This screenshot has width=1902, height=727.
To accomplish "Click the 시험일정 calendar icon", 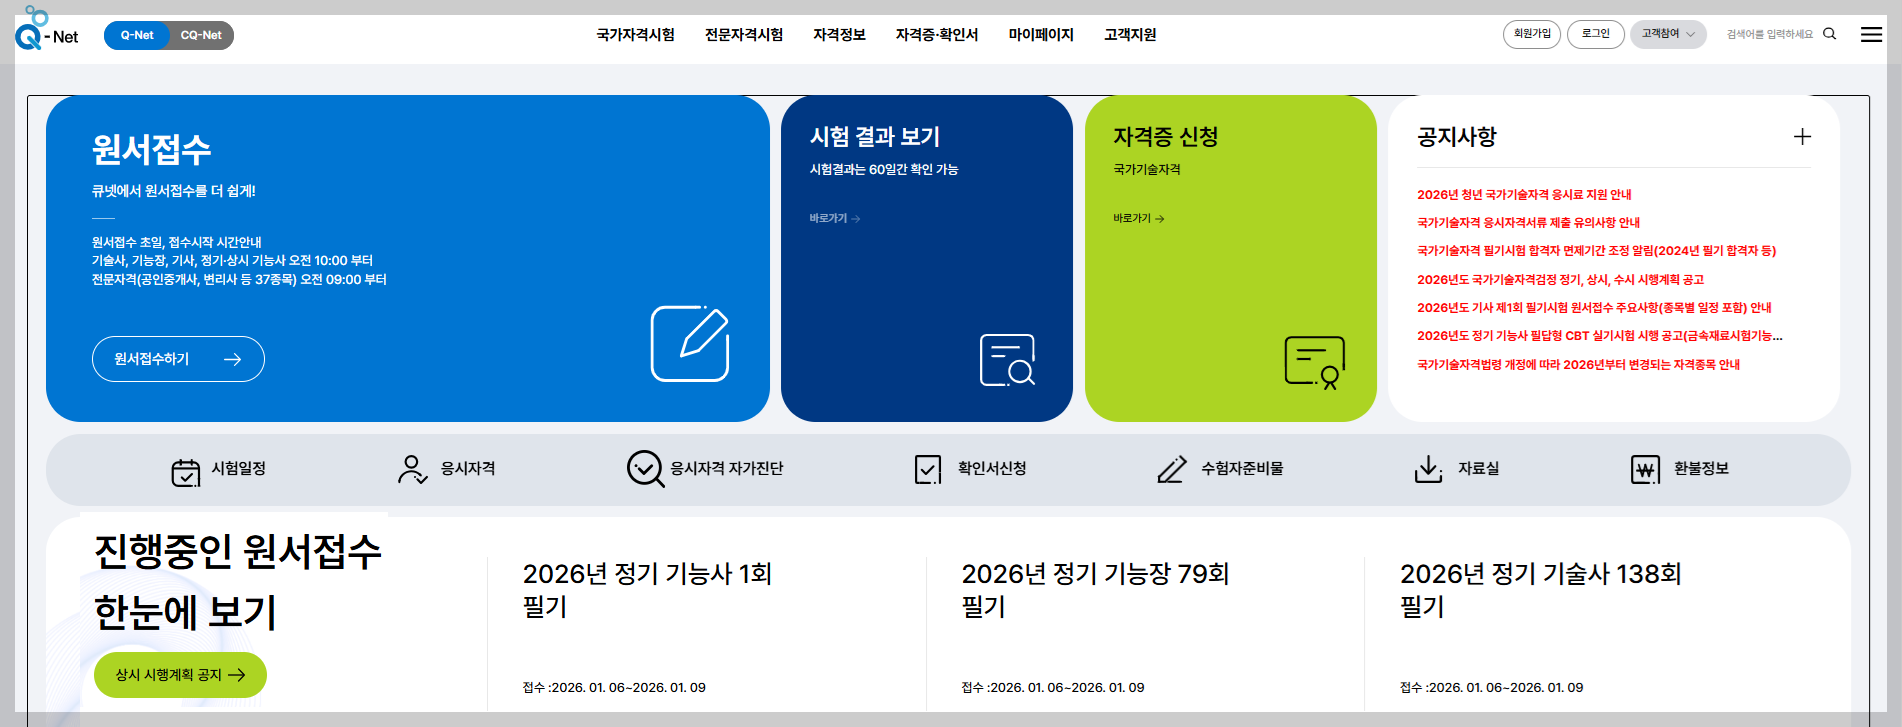I will 186,471.
